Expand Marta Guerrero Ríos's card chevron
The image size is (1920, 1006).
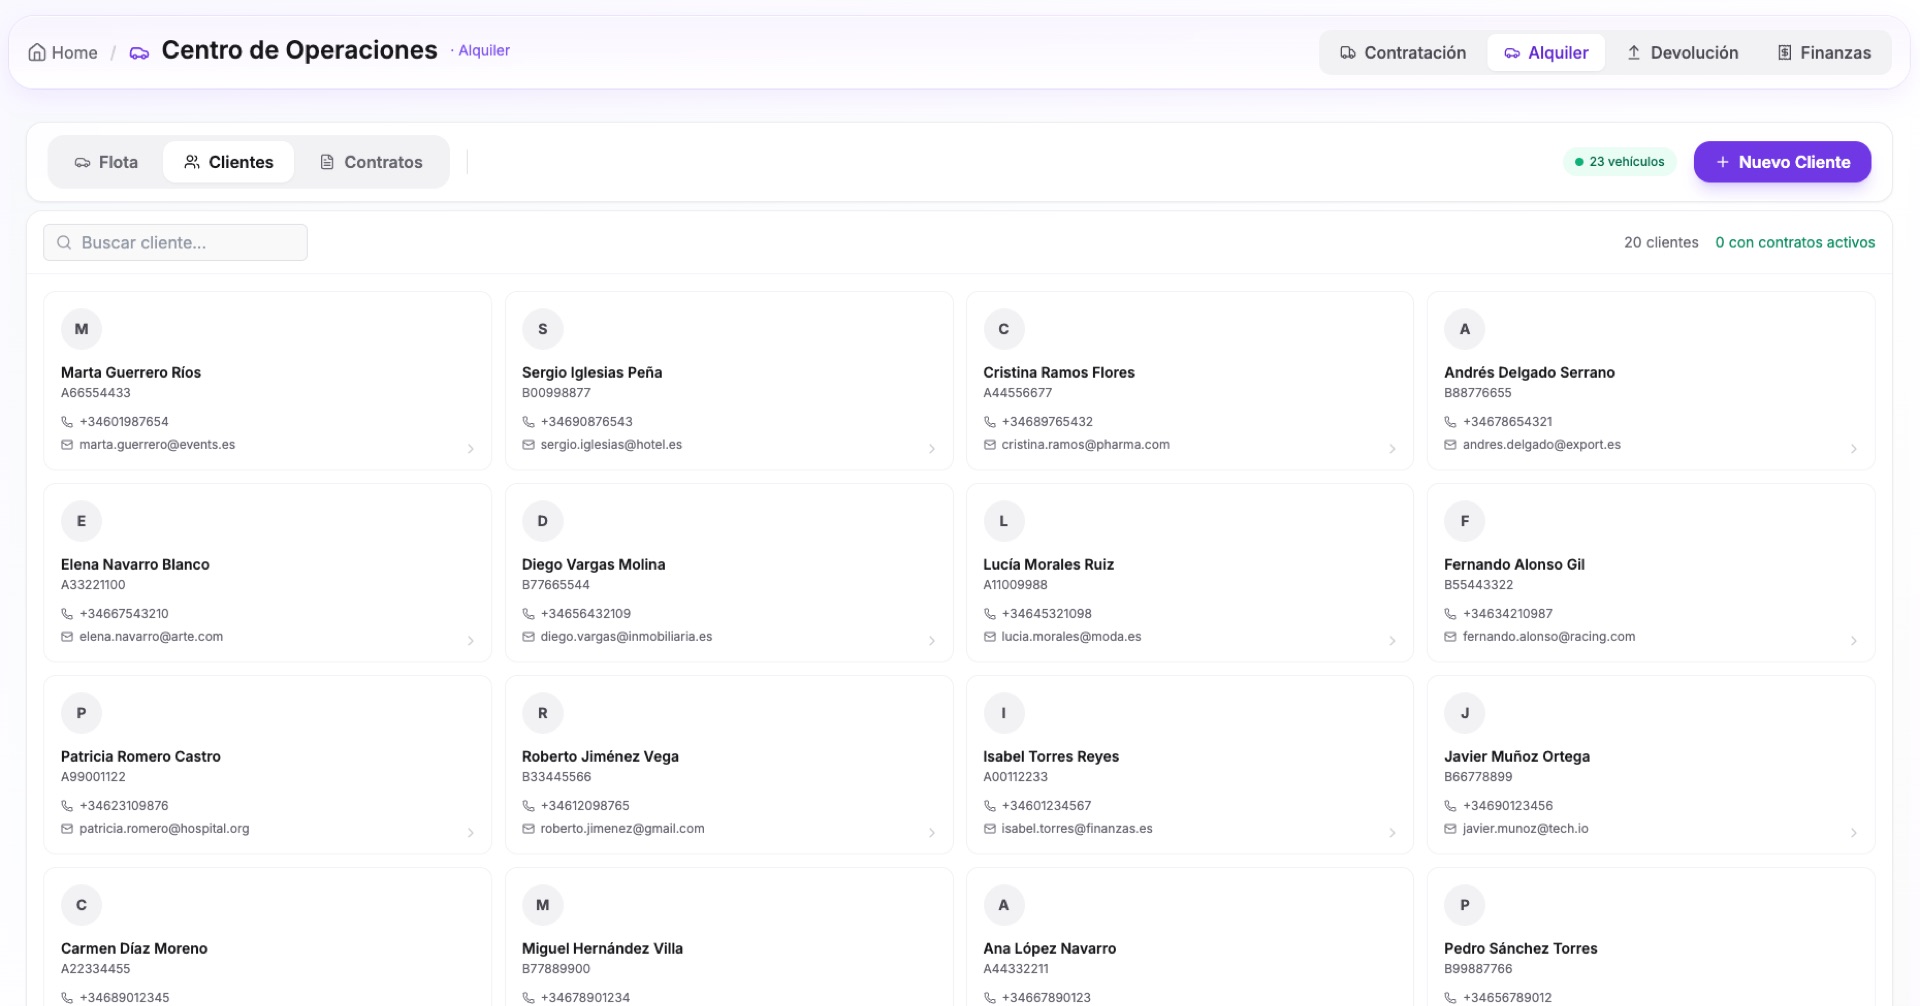(x=471, y=449)
